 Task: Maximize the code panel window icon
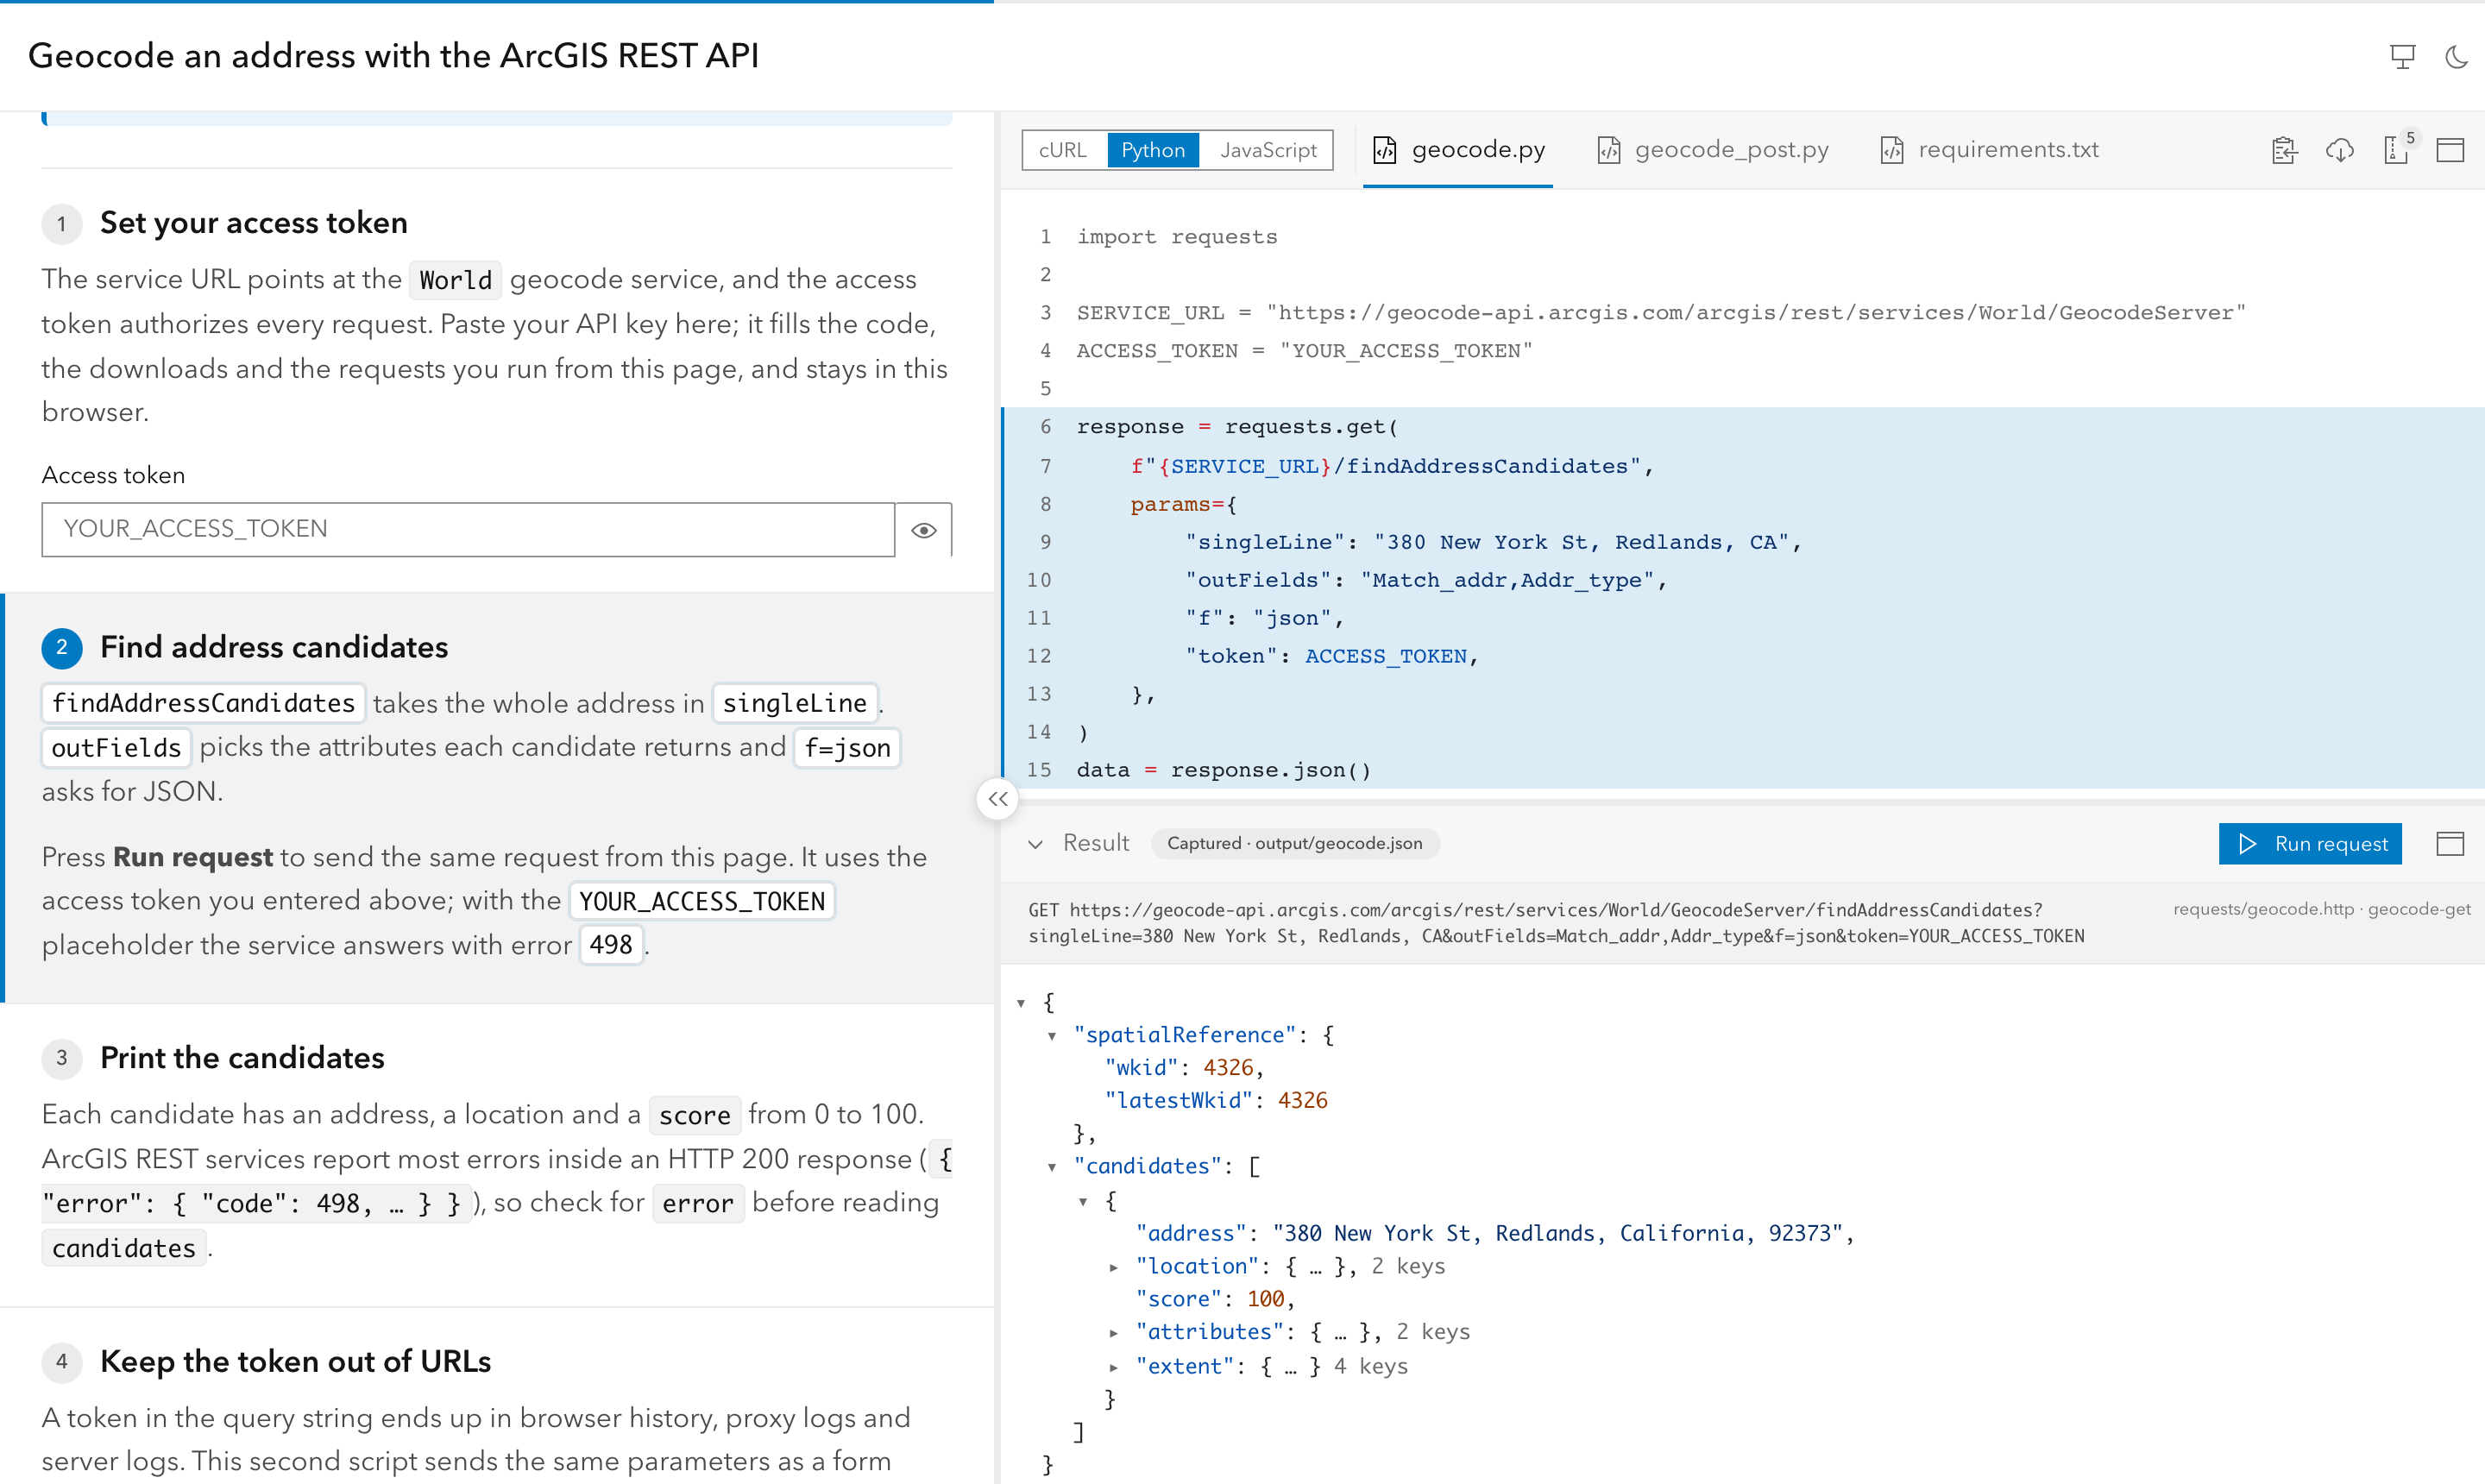coord(2450,150)
